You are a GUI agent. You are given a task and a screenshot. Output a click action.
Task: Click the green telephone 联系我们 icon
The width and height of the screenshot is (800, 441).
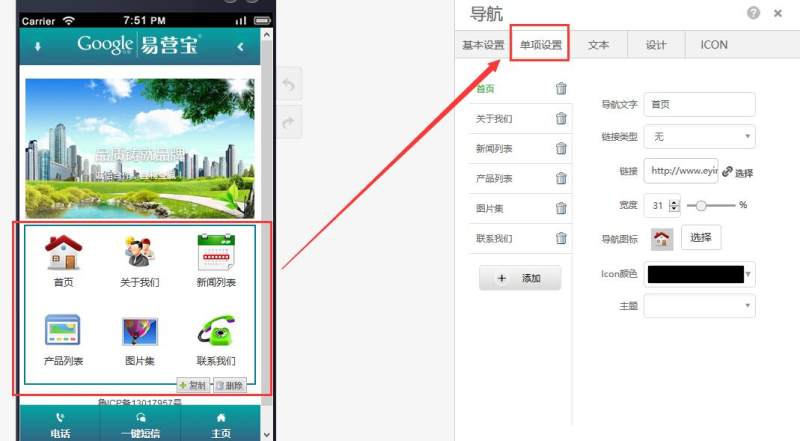click(x=216, y=330)
